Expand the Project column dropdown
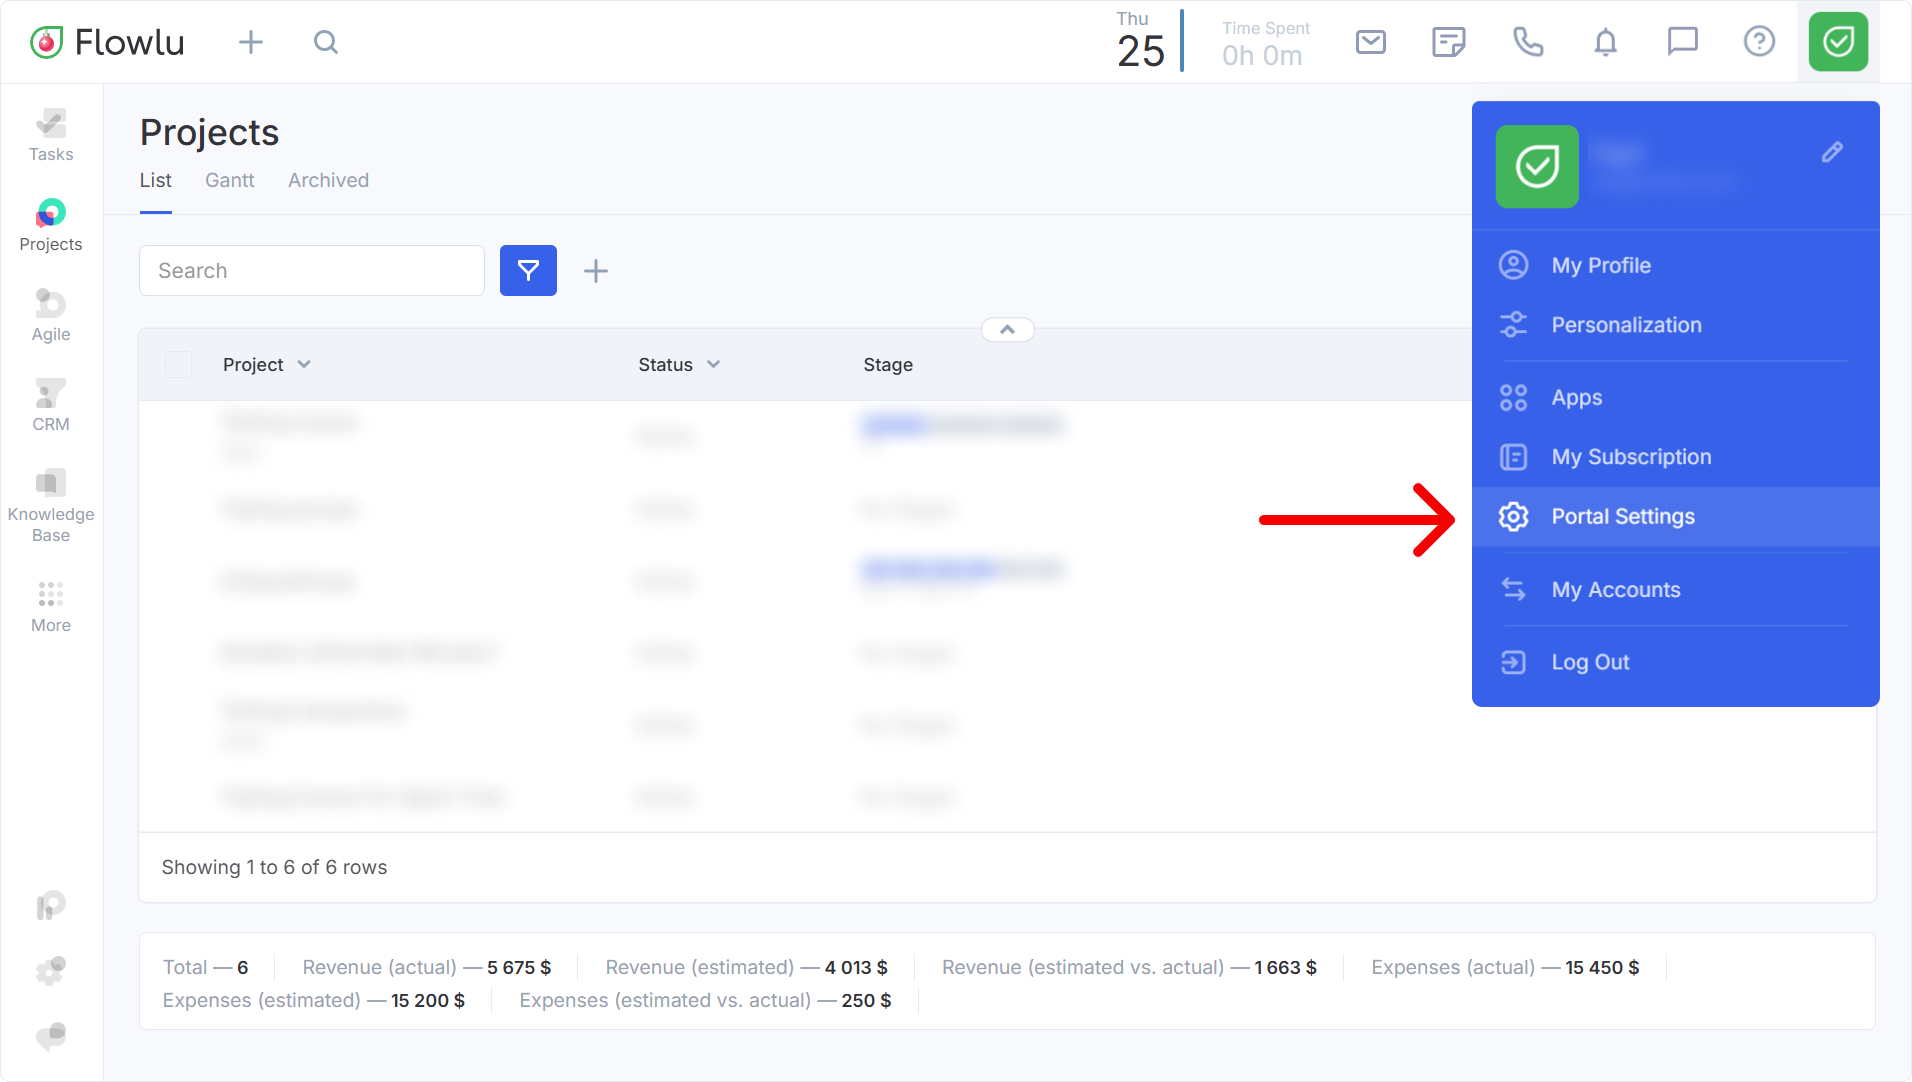1912x1082 pixels. (x=304, y=365)
